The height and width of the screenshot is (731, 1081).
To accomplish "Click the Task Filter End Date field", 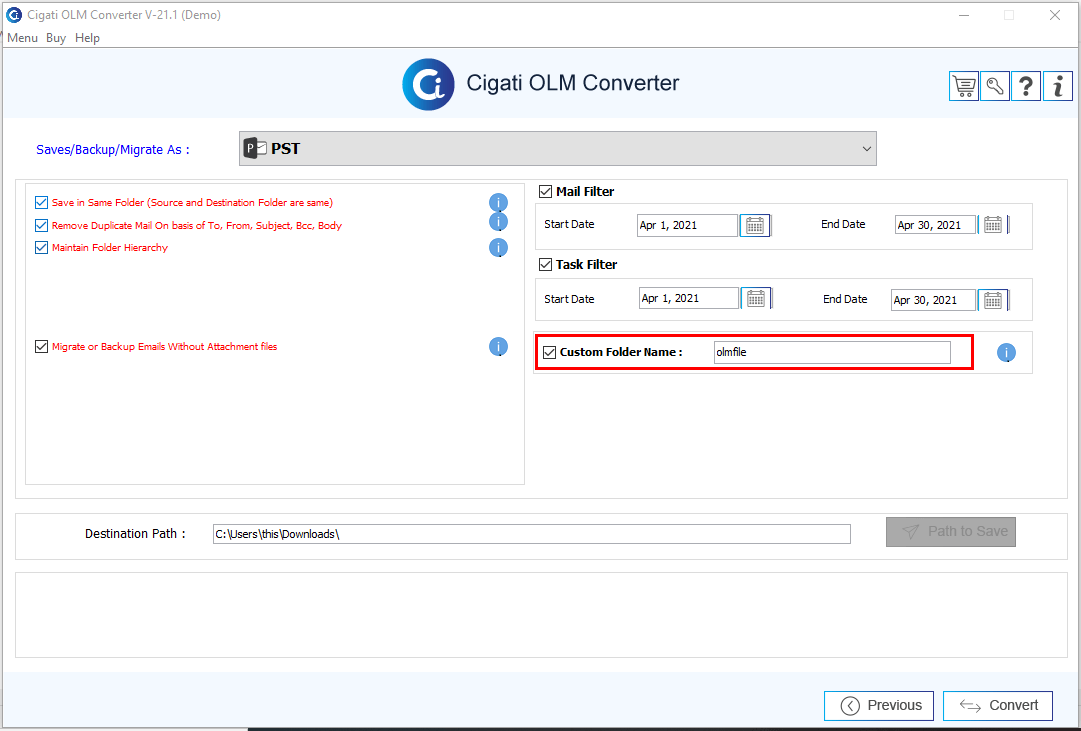I will pos(933,300).
